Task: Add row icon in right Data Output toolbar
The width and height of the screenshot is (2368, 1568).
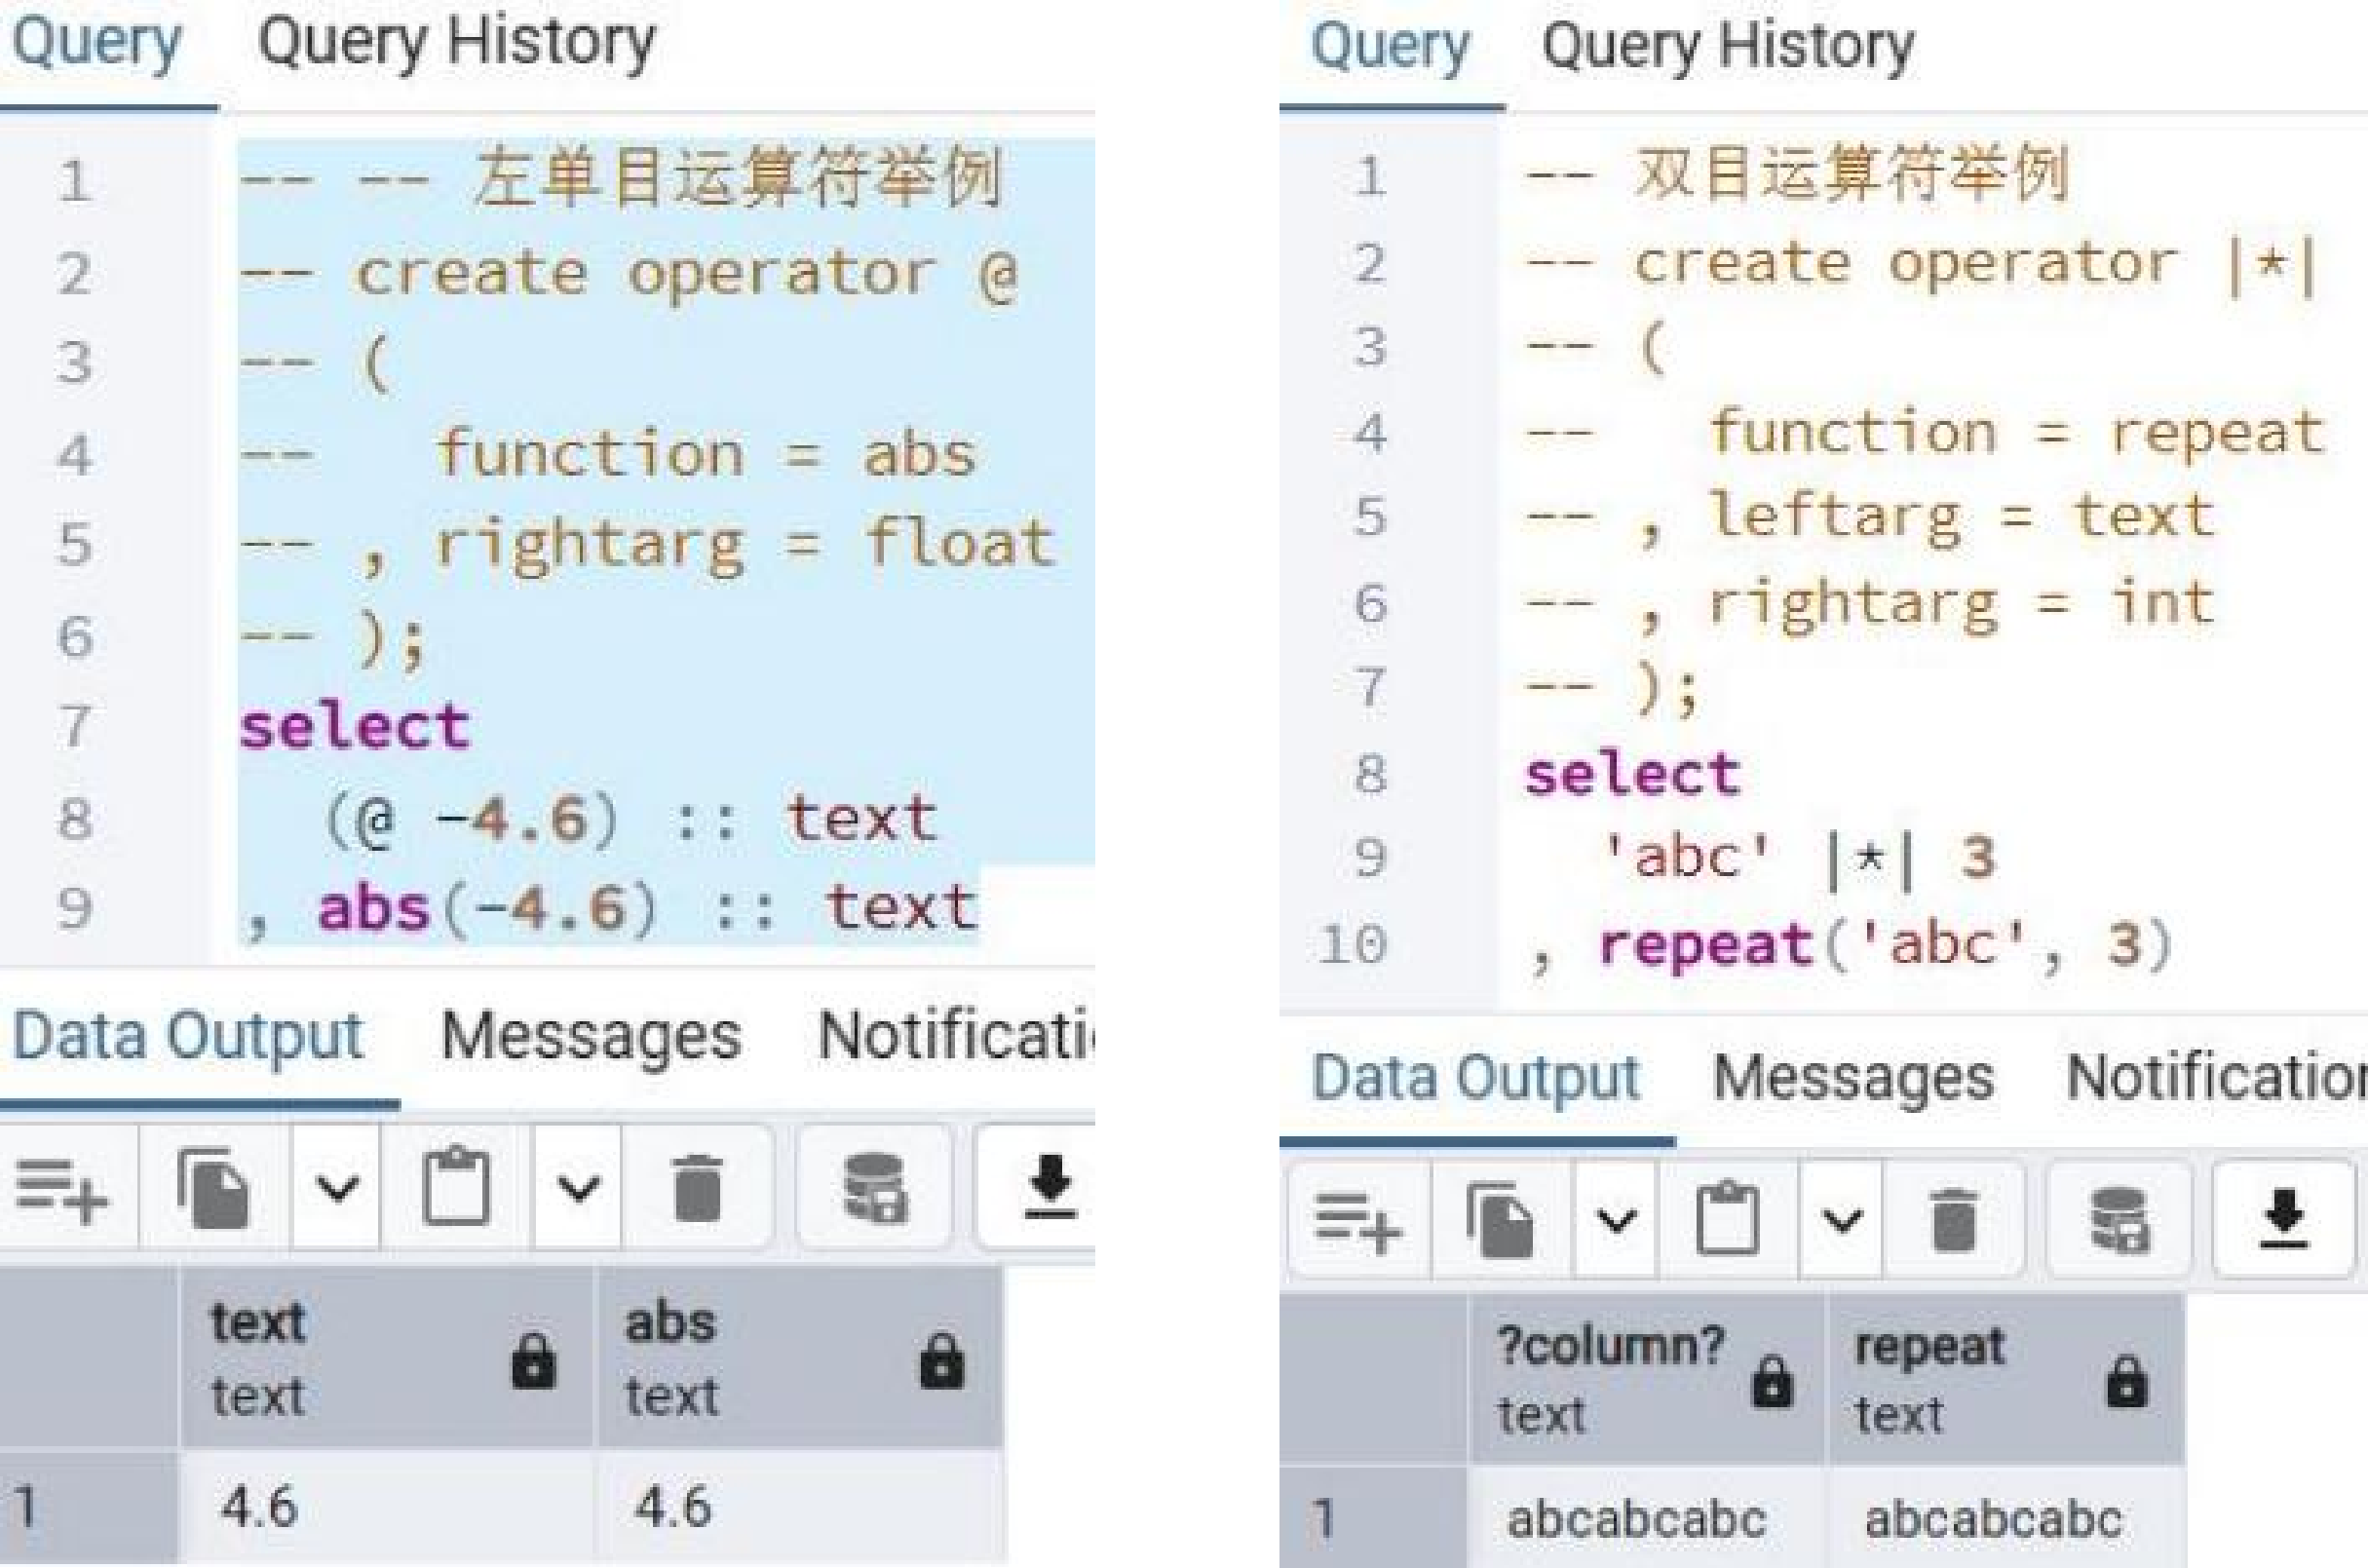Action: (1359, 1221)
